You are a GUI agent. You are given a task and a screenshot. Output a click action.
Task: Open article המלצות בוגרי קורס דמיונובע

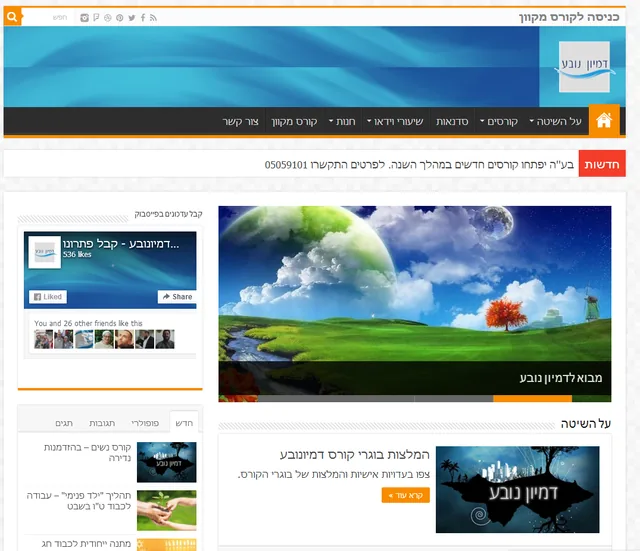[x=355, y=455]
